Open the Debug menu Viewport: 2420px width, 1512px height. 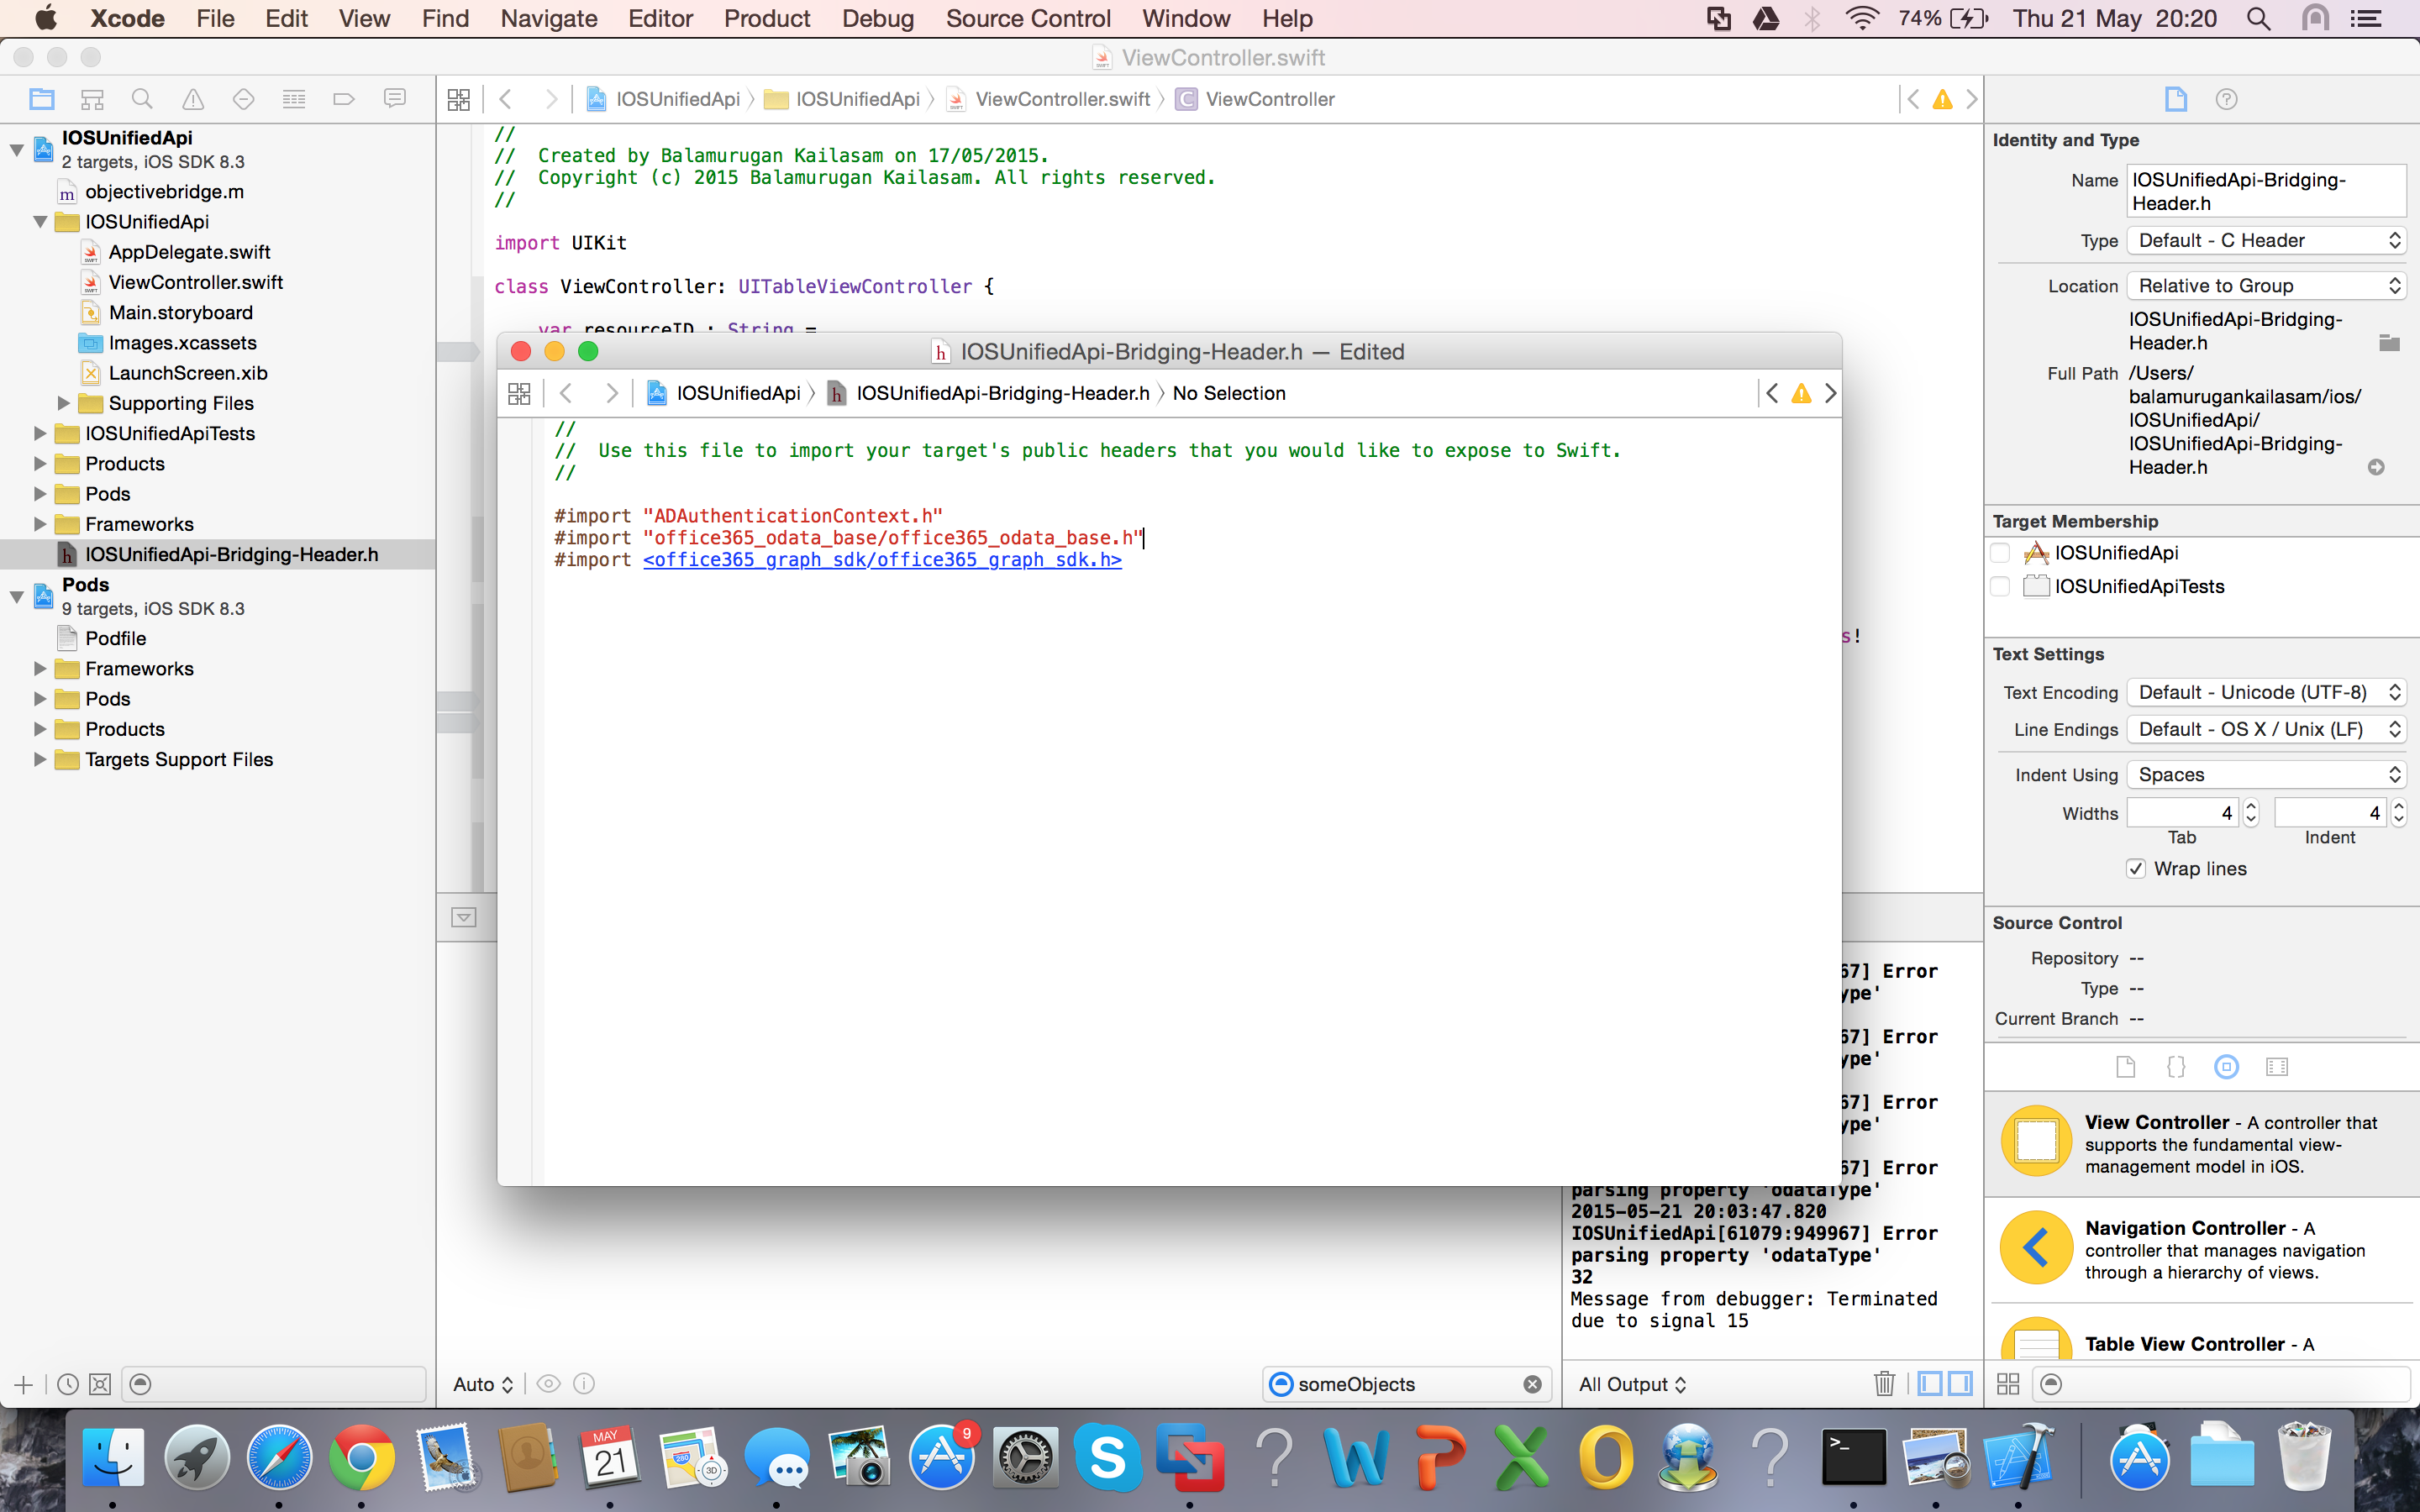[x=877, y=18]
